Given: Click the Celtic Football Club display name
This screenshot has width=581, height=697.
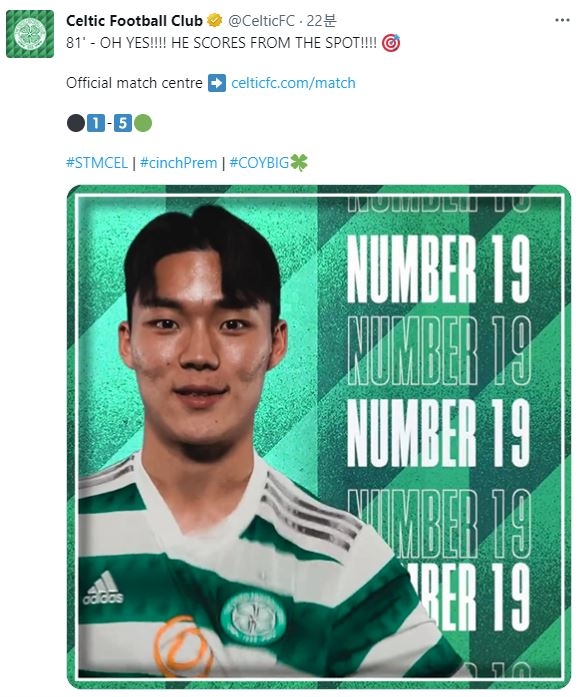Looking at the screenshot, I should point(134,20).
